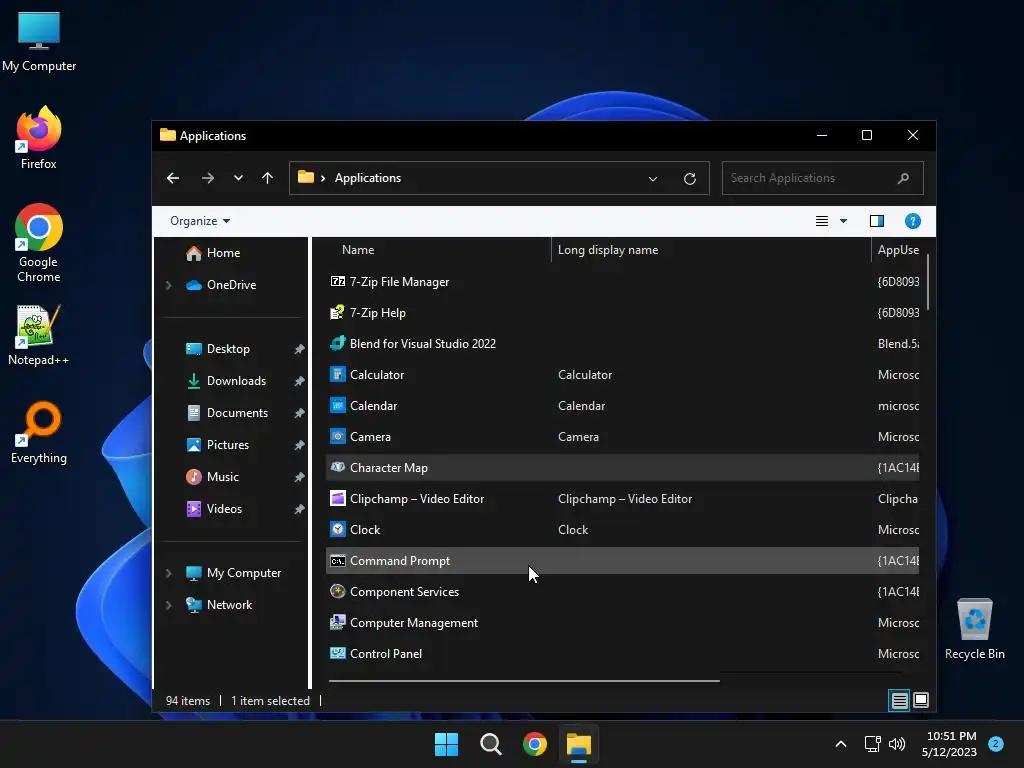The image size is (1024, 768).
Task: Switch to details view in status bar
Action: point(899,701)
